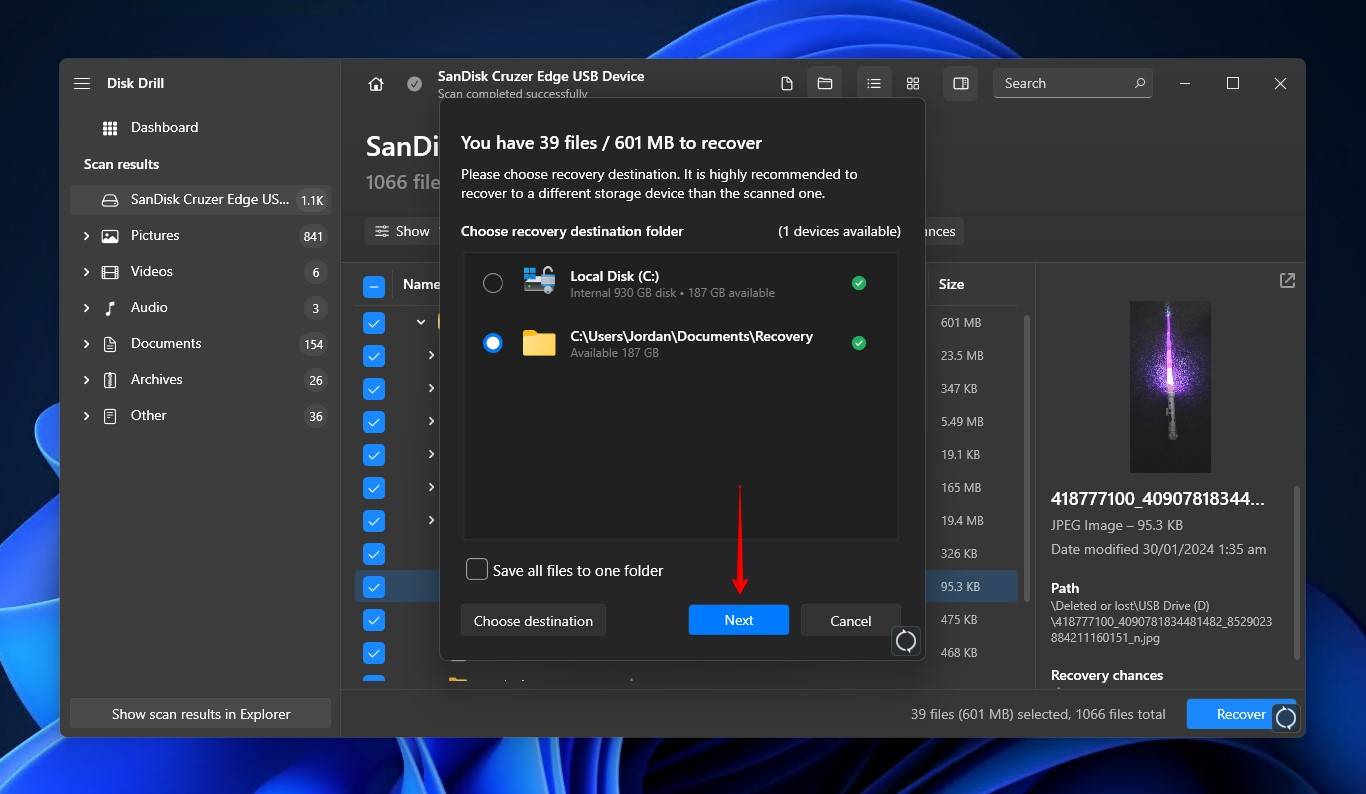Expand the Audio category chevron
This screenshot has height=794, width=1366.
86,308
